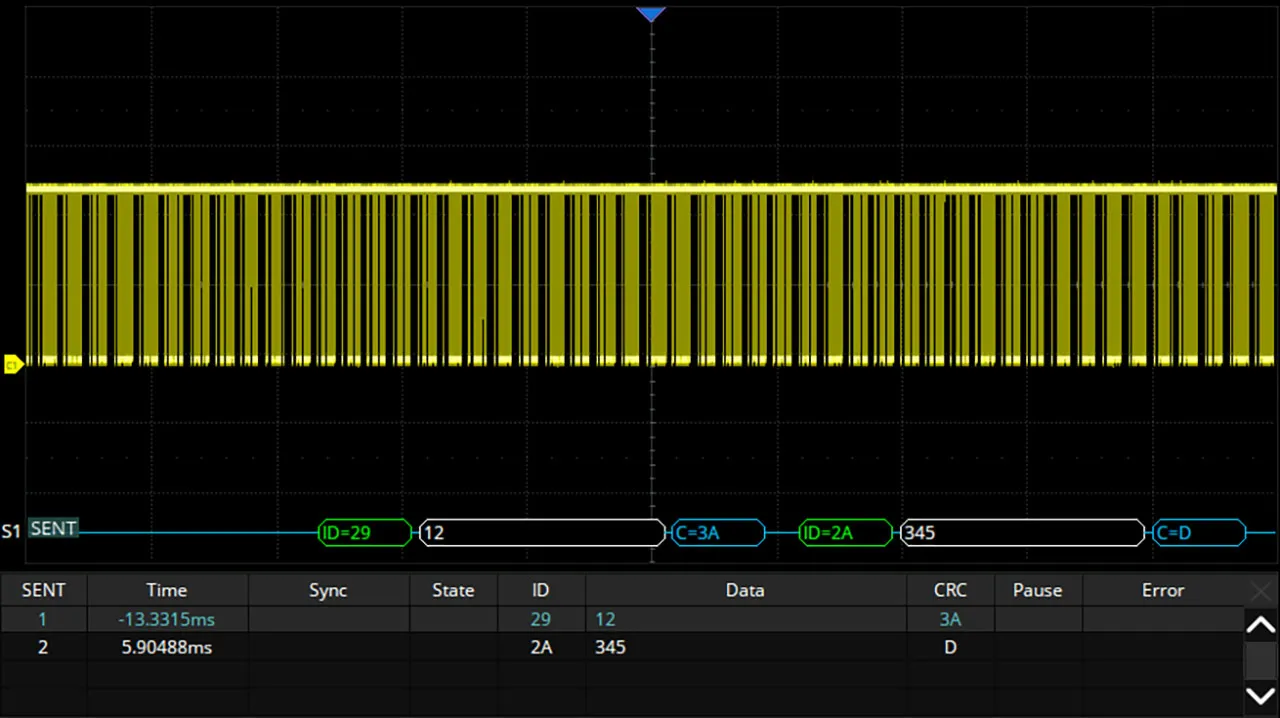Click the blue trigger position marker
Screen dimensions: 1280x718
(651, 14)
